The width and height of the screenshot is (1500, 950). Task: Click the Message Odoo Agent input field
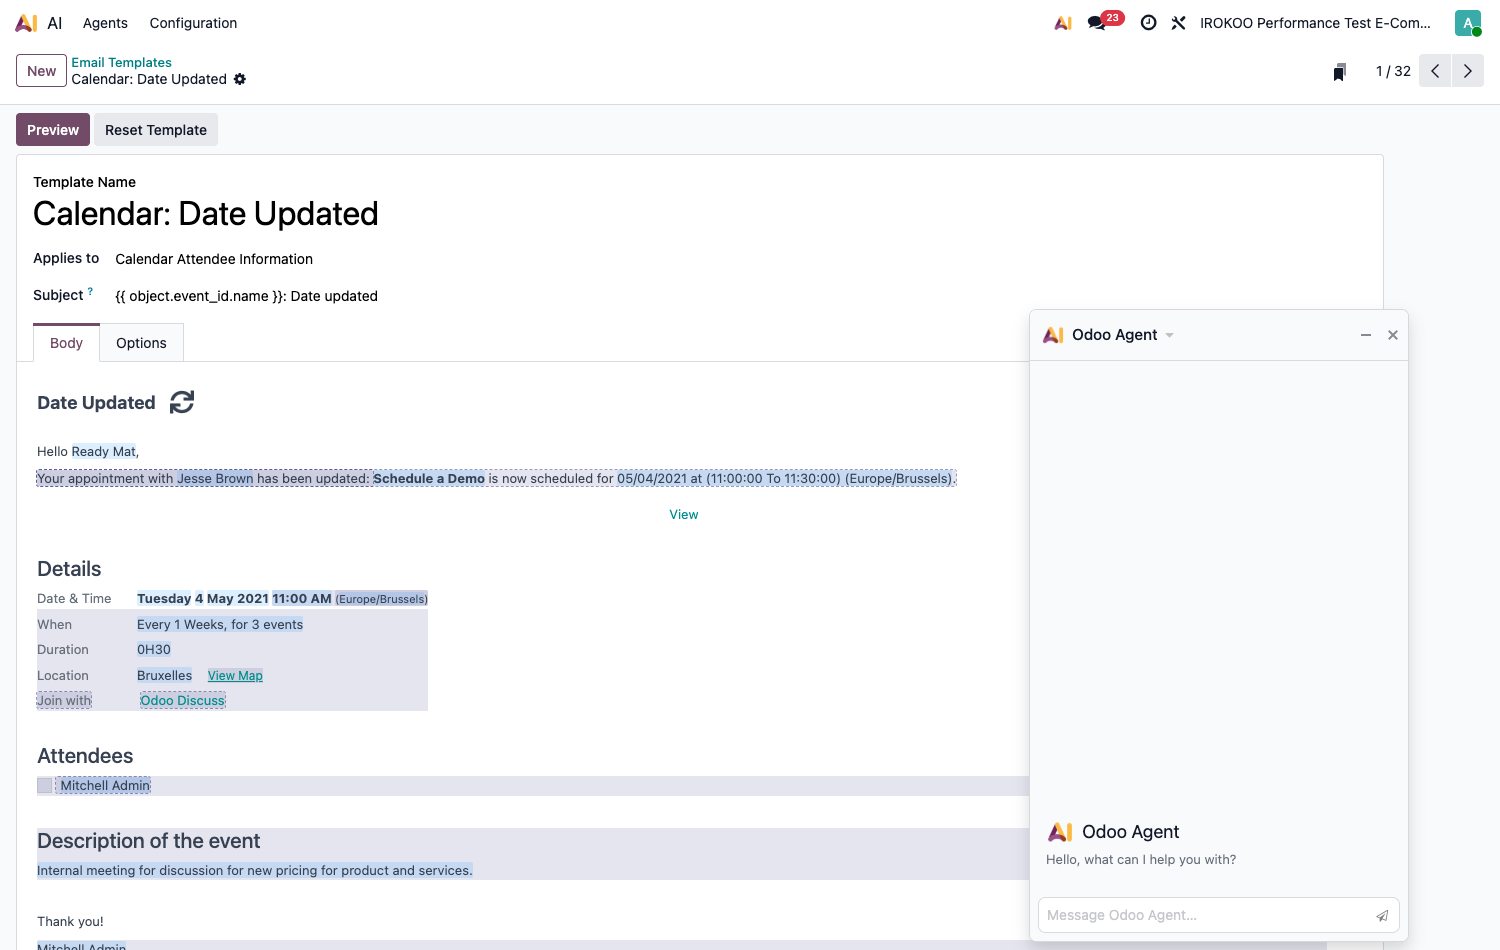1206,915
